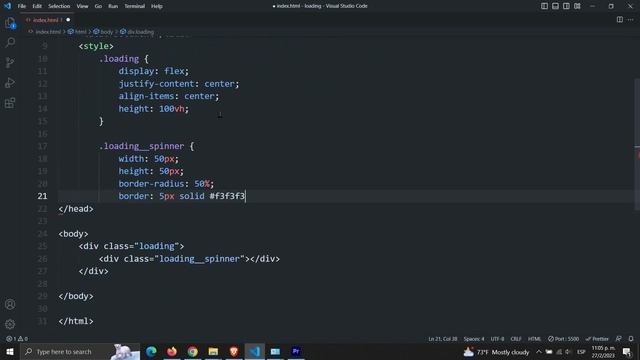Change CRLF end of line sequence

point(516,339)
